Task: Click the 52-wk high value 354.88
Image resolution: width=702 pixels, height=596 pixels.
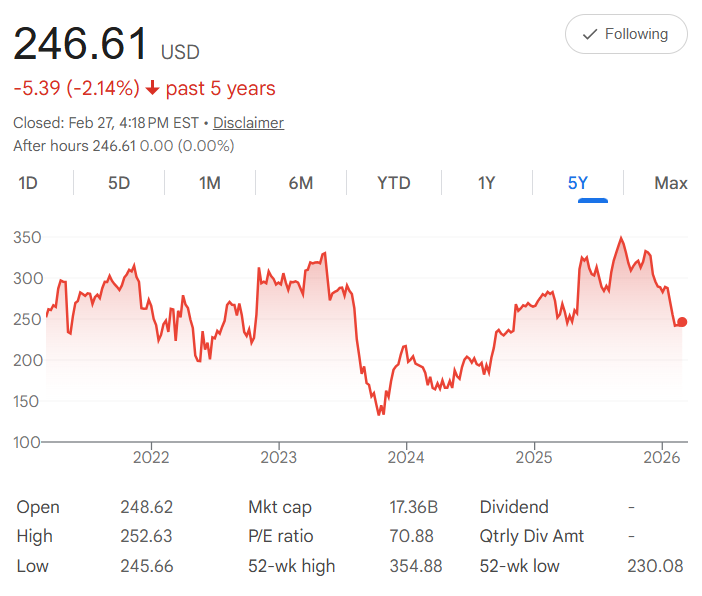Action: click(416, 566)
